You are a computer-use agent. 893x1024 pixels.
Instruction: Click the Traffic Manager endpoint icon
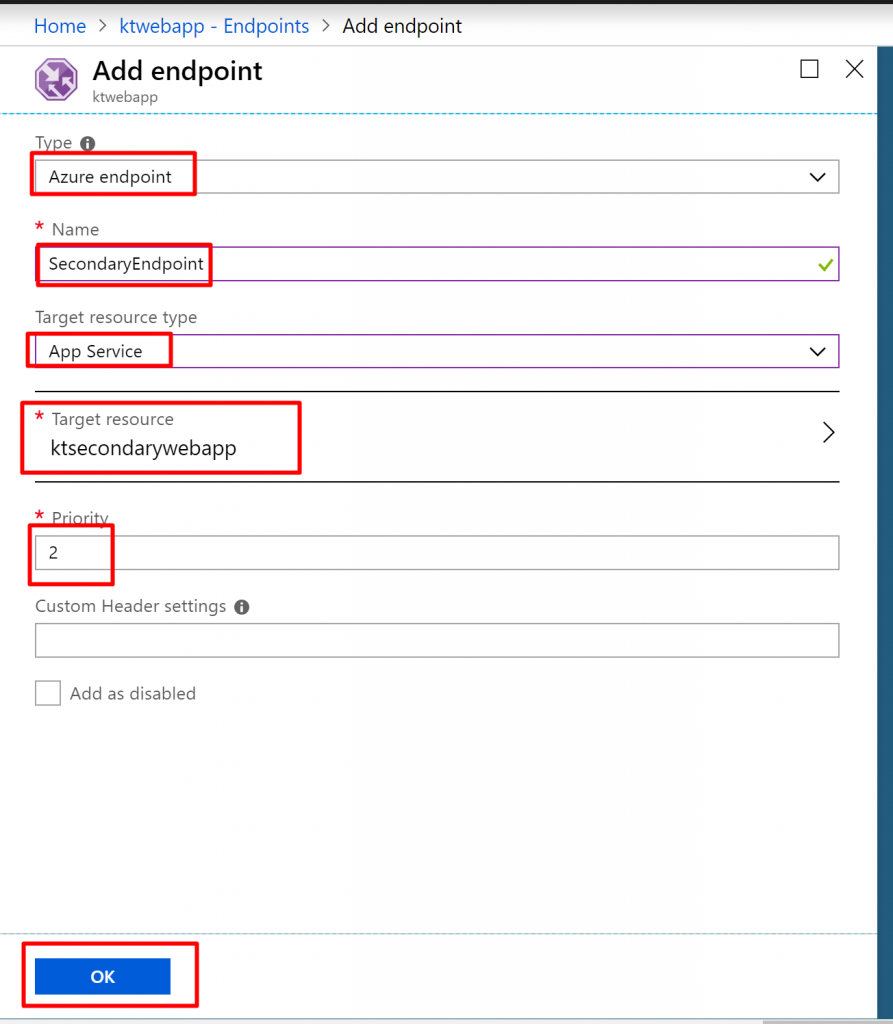coord(56,79)
